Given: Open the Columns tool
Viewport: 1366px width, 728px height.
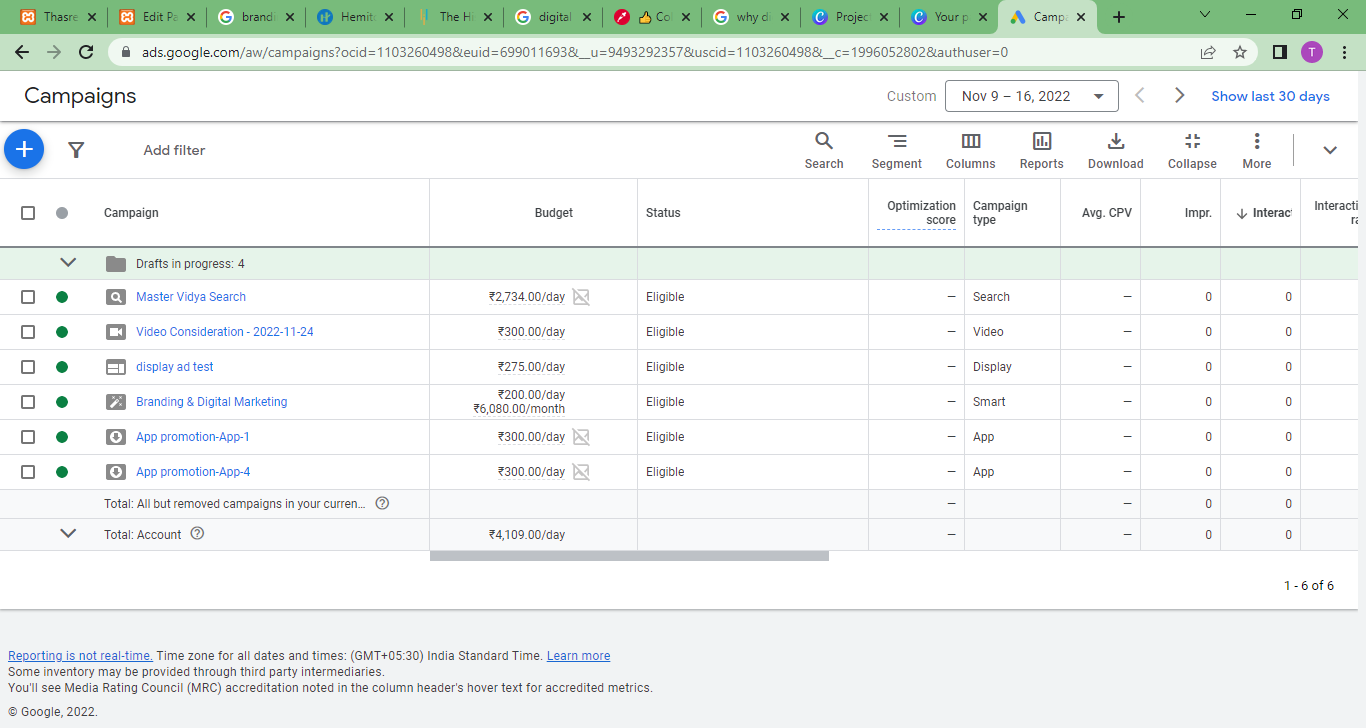Looking at the screenshot, I should coord(971,151).
